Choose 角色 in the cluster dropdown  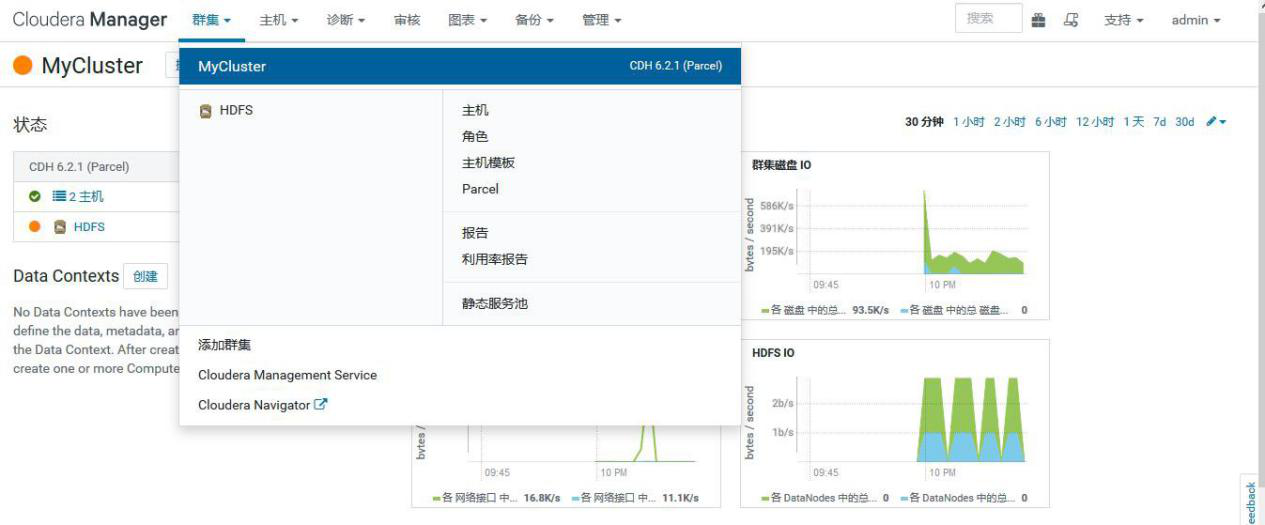[x=475, y=137]
